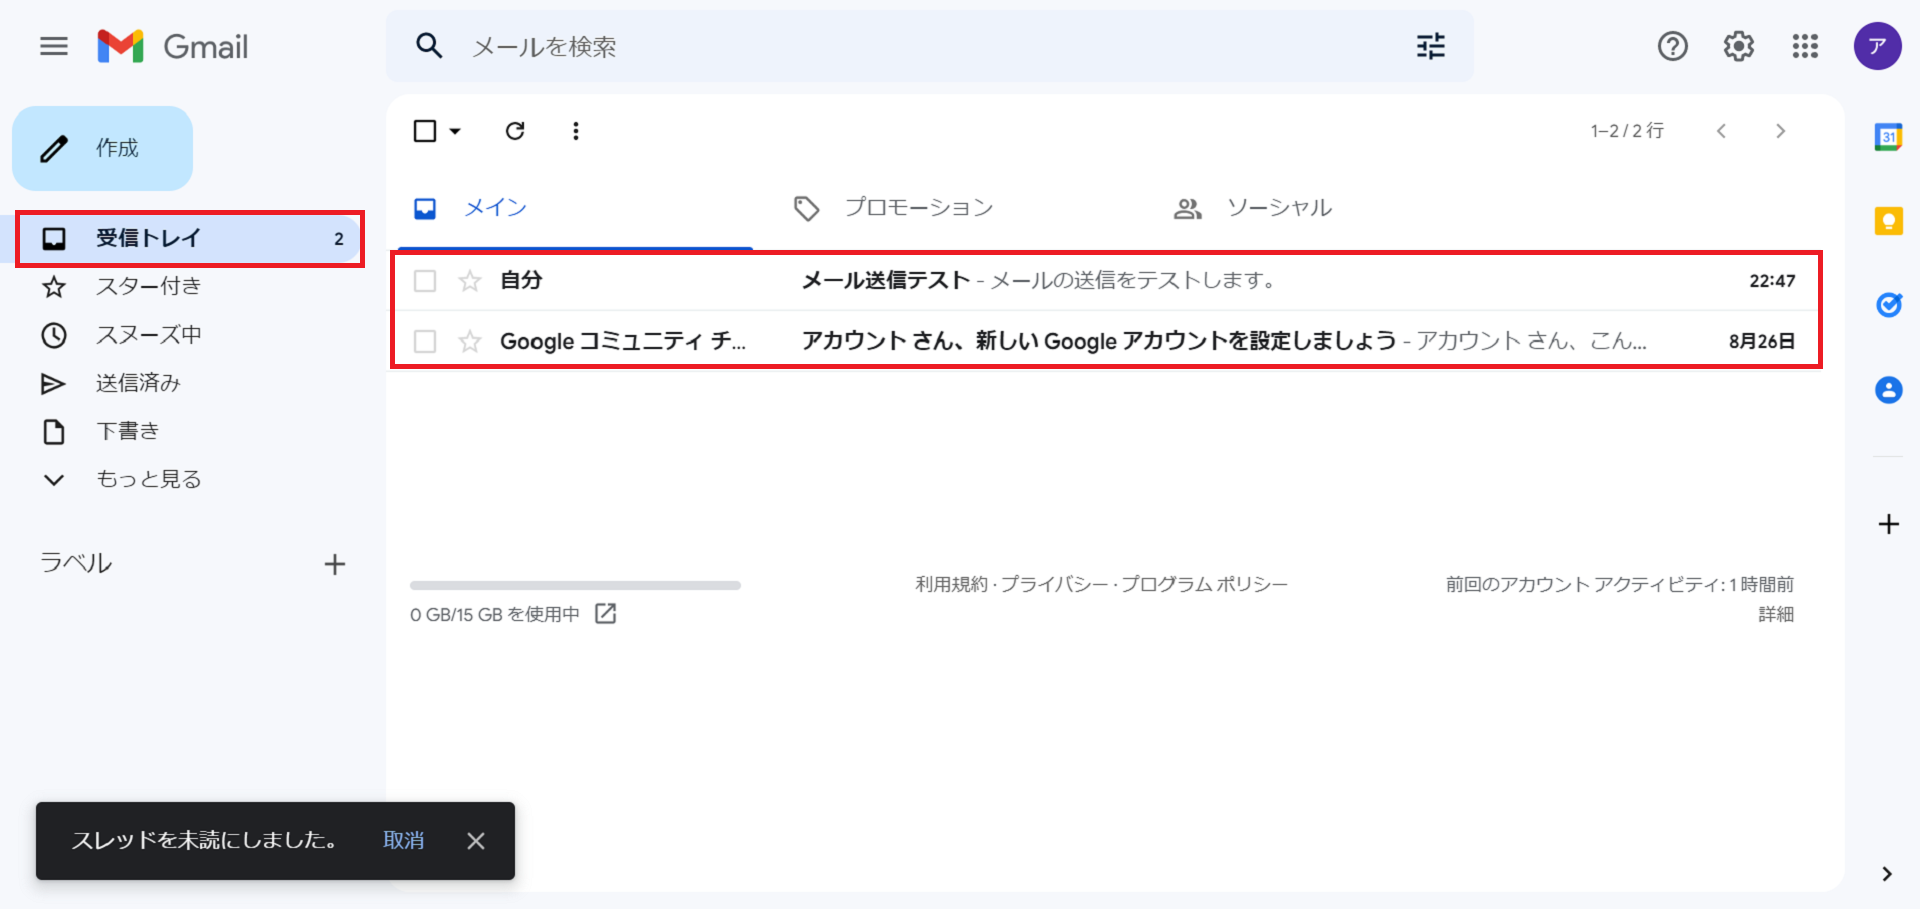This screenshot has height=909, width=1920.
Task: Click 取消 to undo marking as unread
Action: click(x=403, y=841)
